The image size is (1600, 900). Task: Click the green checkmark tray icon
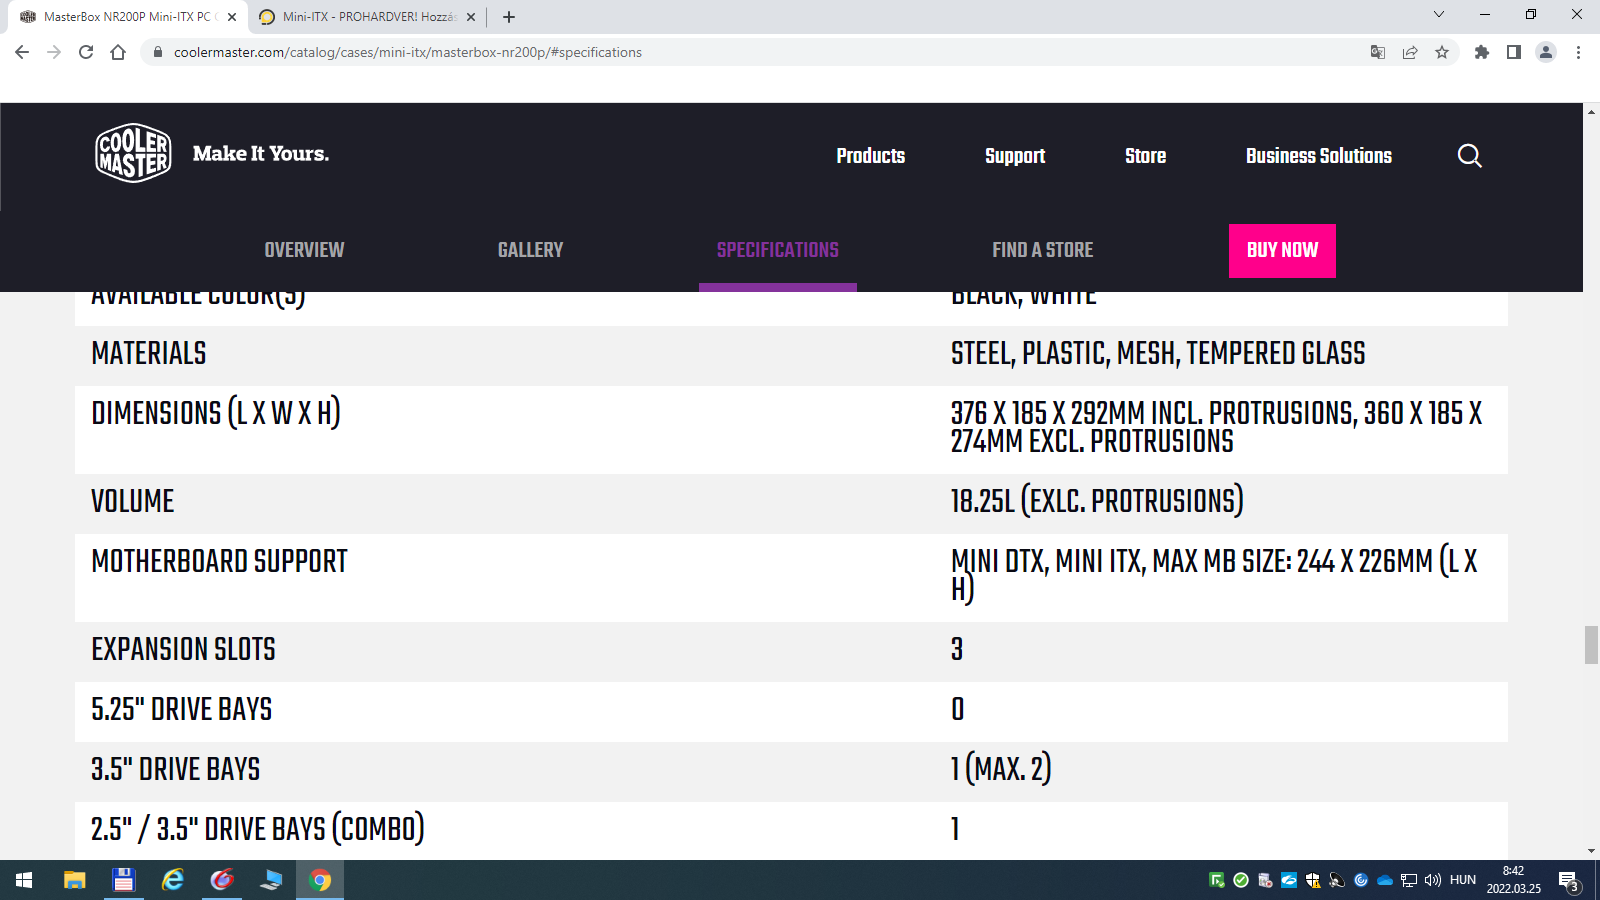tap(1241, 880)
